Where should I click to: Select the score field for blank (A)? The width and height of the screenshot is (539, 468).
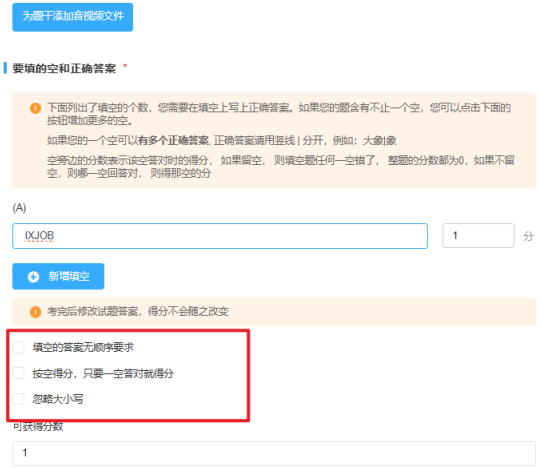coord(478,236)
